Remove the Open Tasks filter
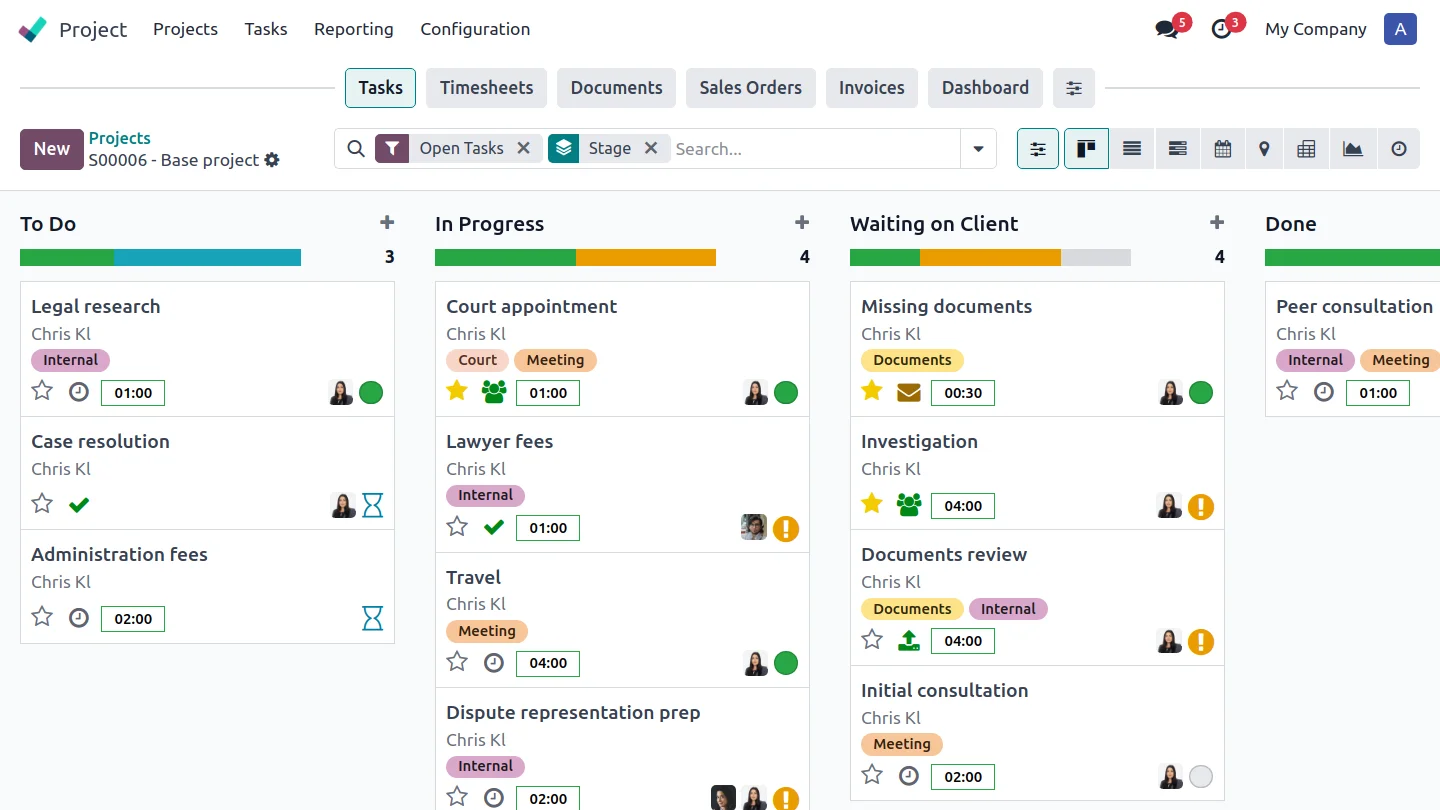This screenshot has width=1440, height=810. (x=523, y=148)
